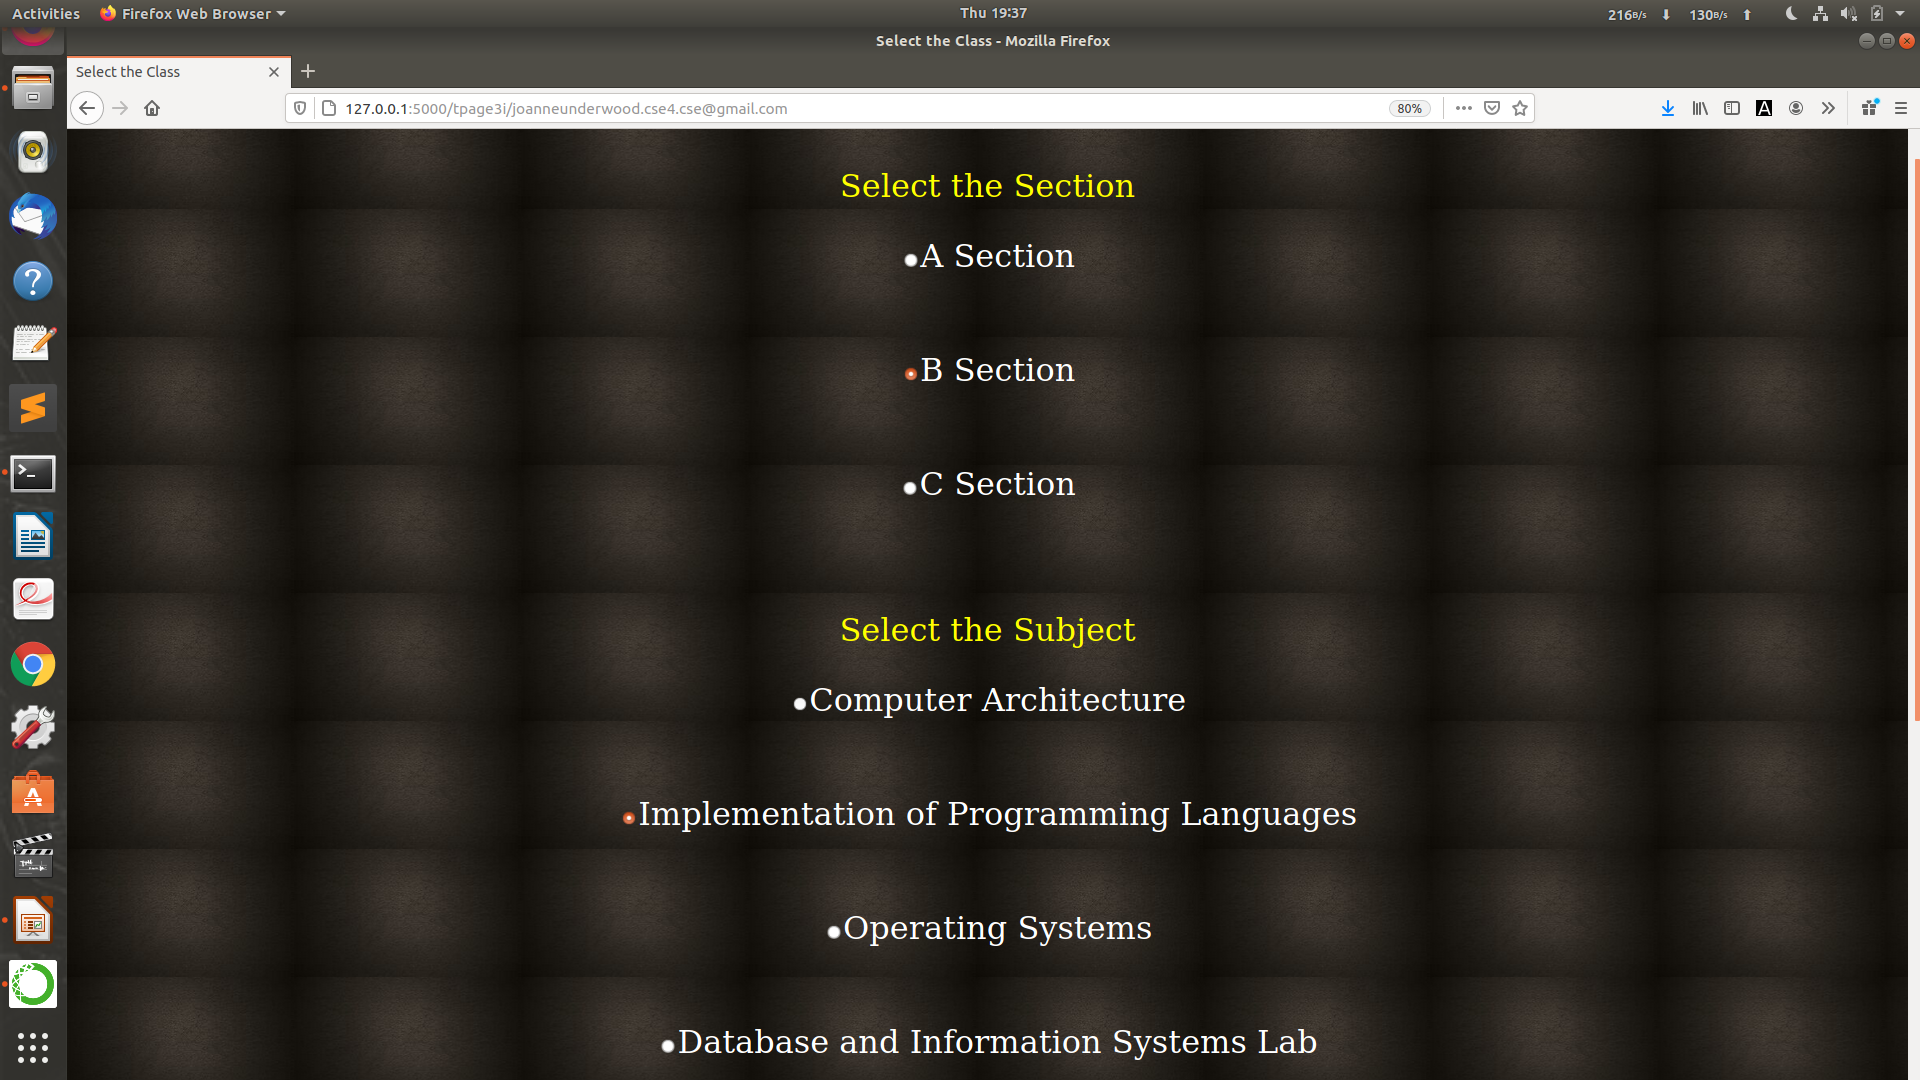Go back with the back arrow
The width and height of the screenshot is (1920, 1080).
click(87, 108)
